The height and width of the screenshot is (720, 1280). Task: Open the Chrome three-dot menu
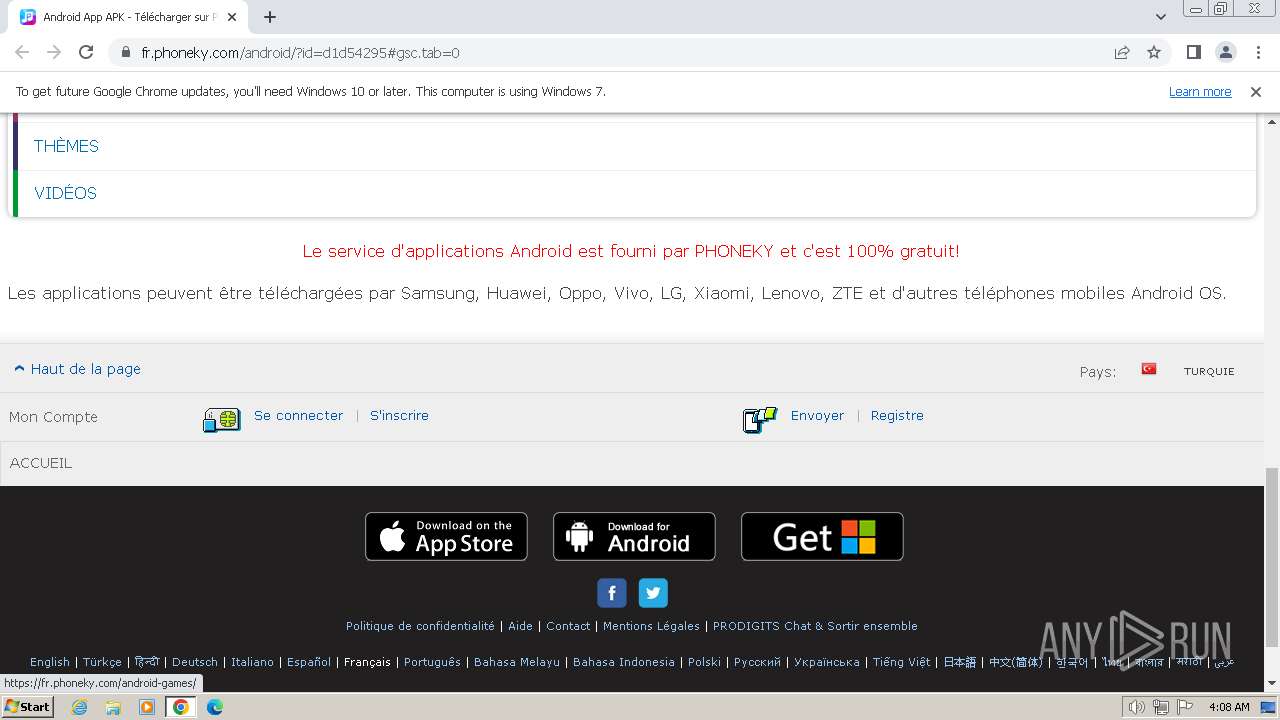point(1257,52)
